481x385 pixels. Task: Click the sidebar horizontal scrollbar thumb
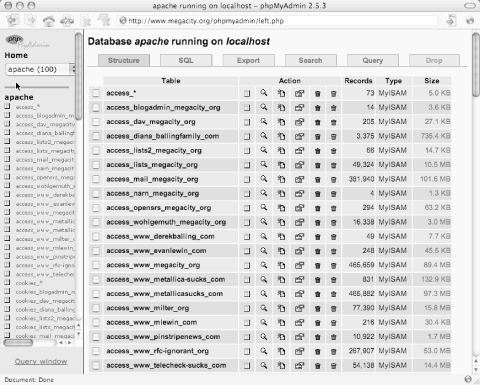[18, 343]
